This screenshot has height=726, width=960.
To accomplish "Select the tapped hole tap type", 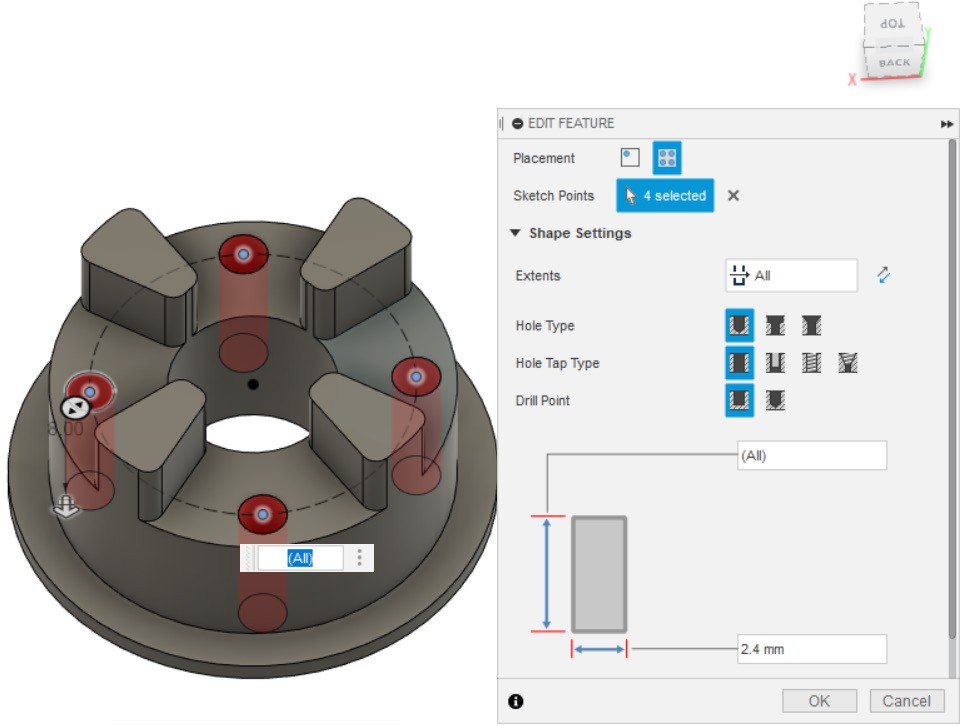I will (x=811, y=363).
